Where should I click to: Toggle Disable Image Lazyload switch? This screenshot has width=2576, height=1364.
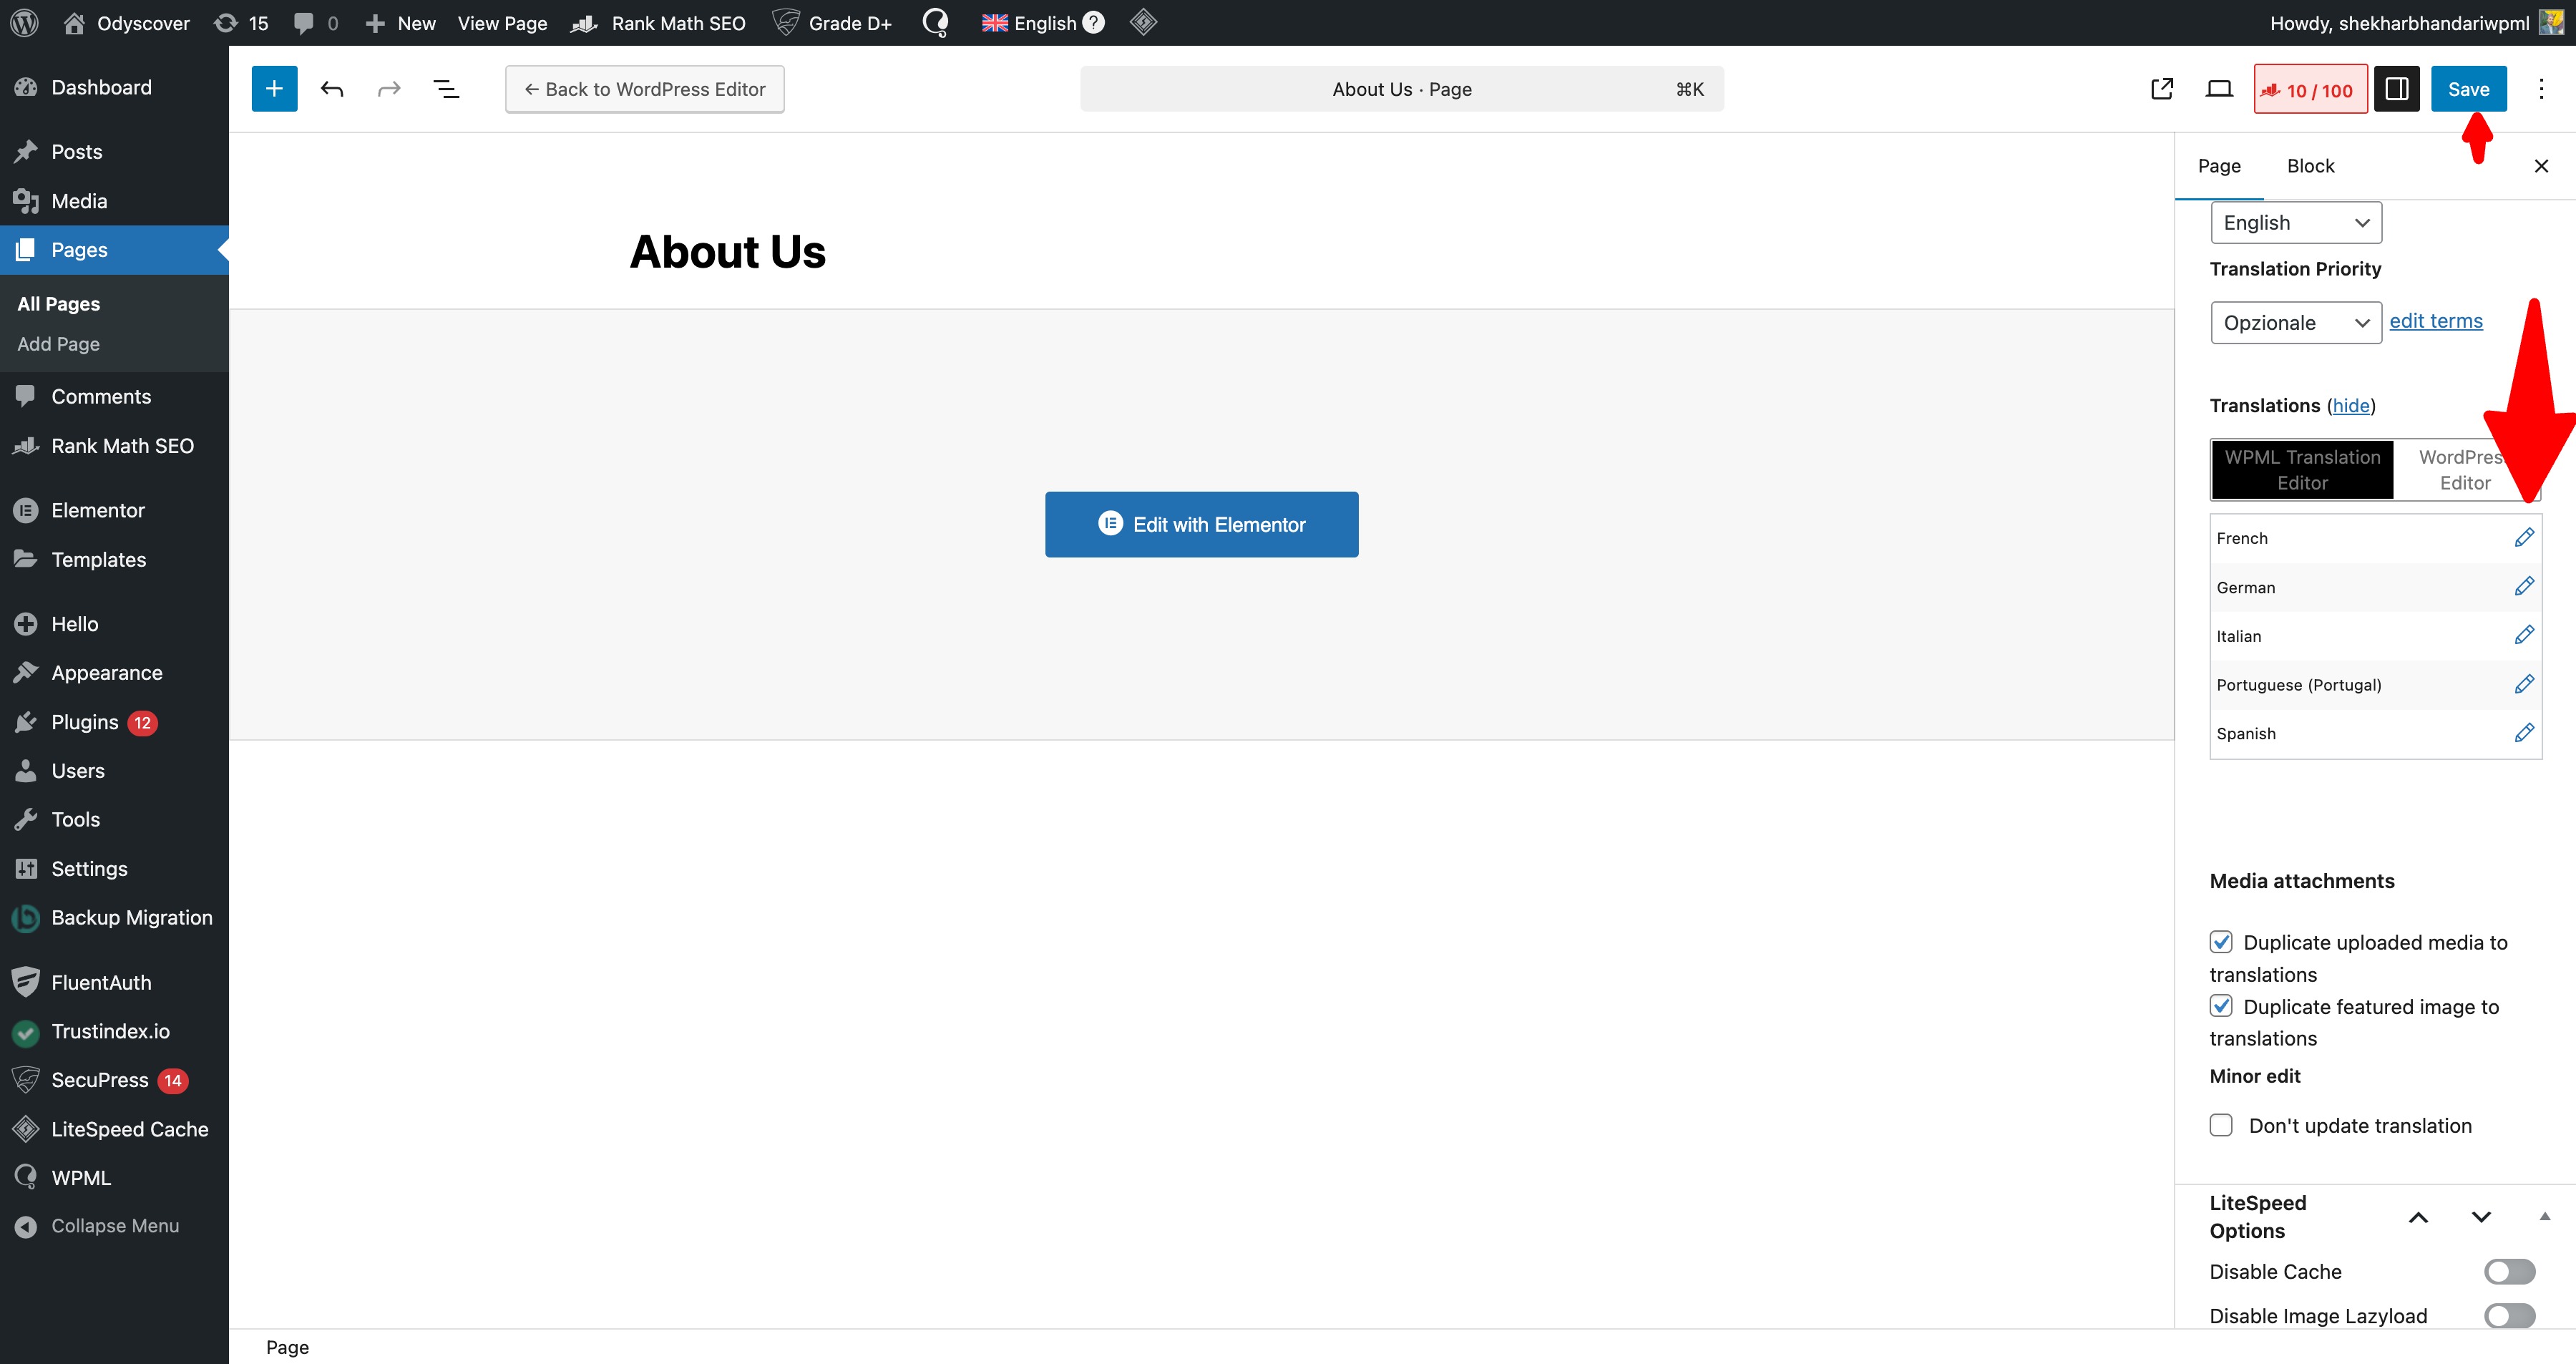pyautogui.click(x=2509, y=1316)
